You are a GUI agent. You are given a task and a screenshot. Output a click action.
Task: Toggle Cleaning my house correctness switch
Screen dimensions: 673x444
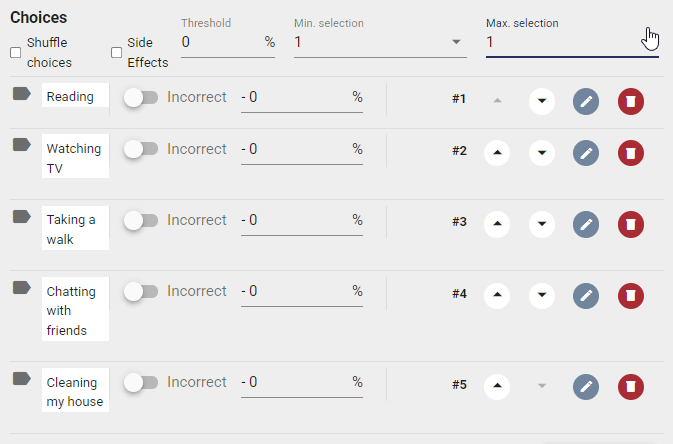point(141,382)
